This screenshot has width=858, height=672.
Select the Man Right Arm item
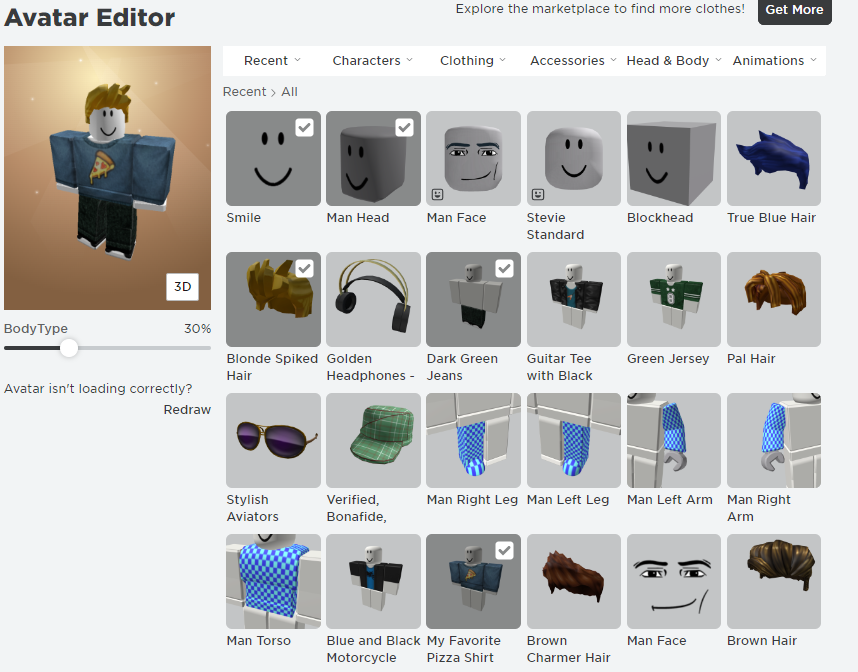pyautogui.click(x=774, y=441)
